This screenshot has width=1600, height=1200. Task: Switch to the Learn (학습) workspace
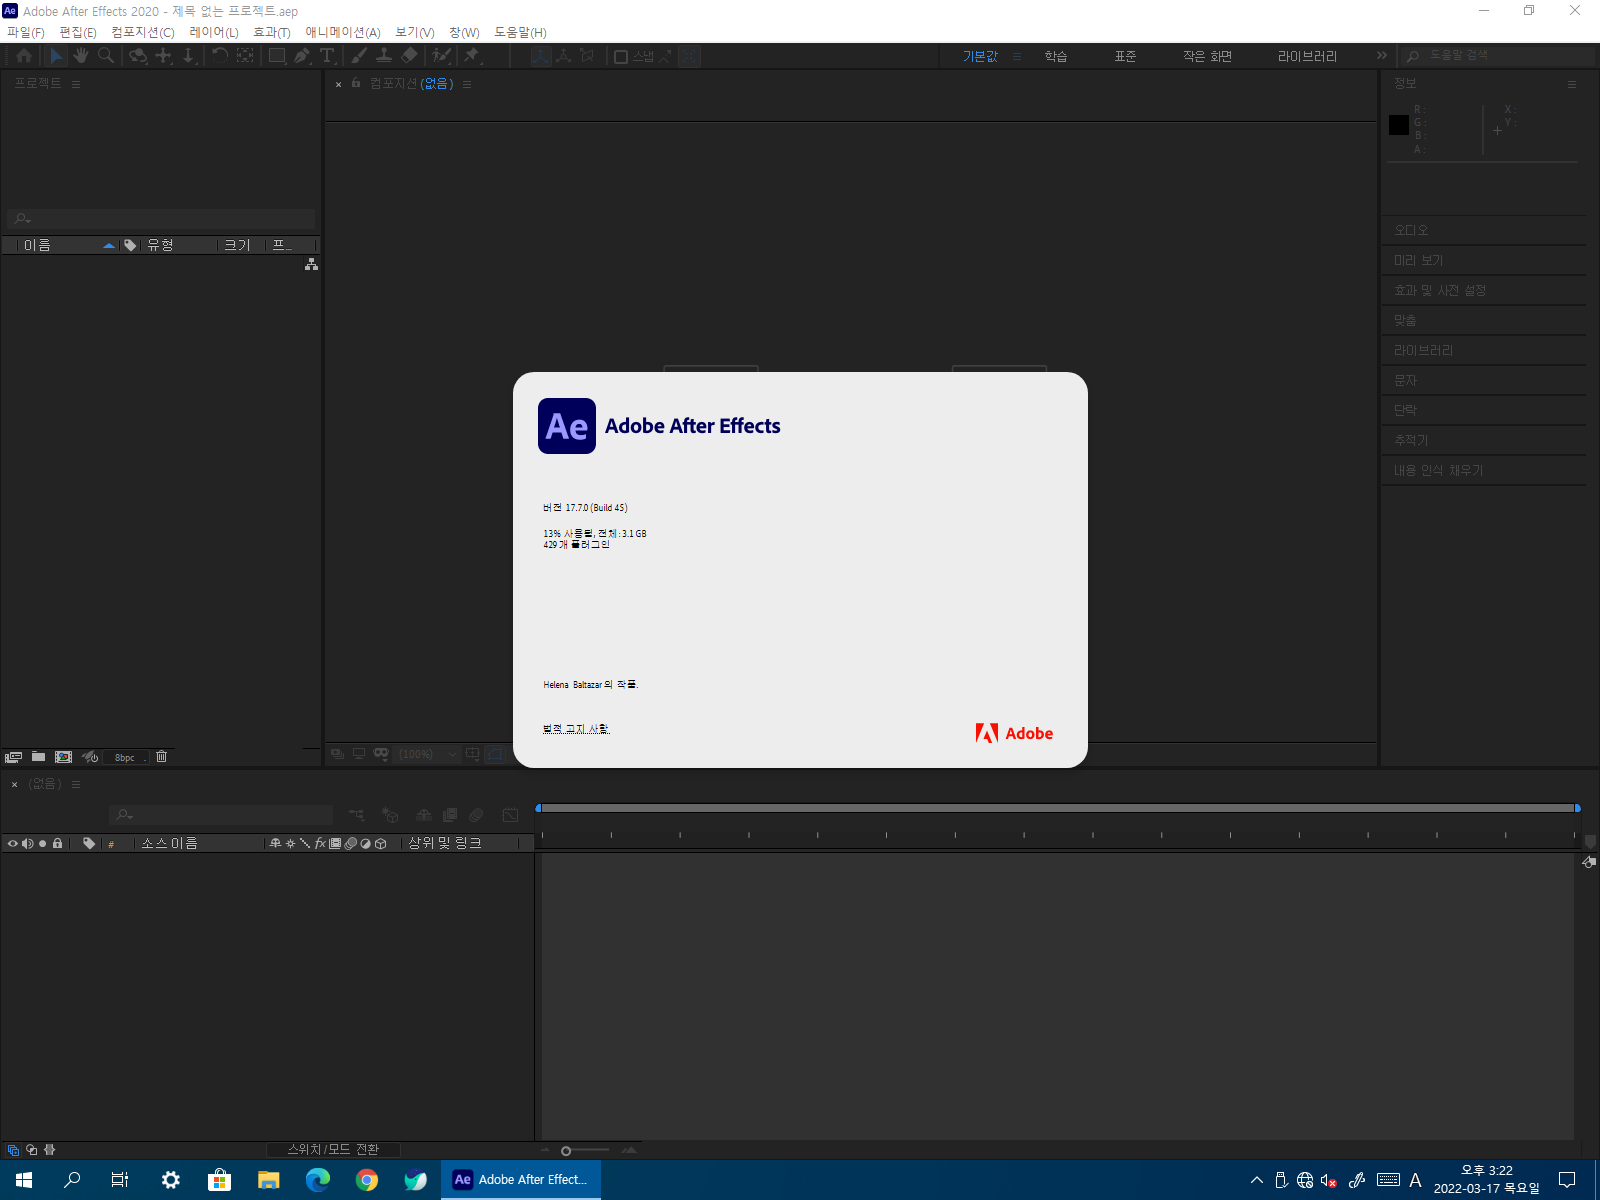[x=1056, y=56]
